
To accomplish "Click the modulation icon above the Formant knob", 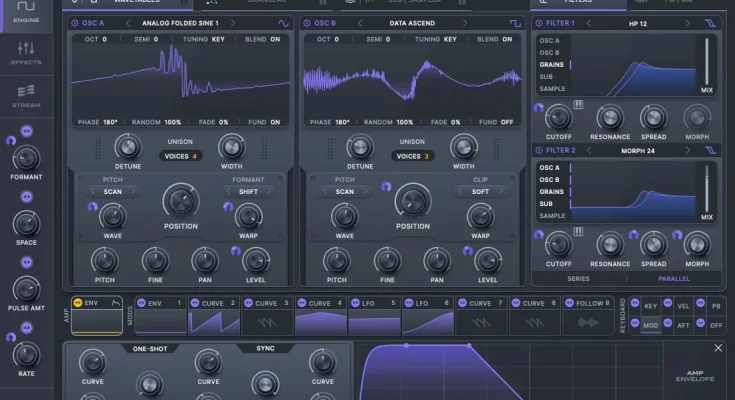I will pos(26,131).
